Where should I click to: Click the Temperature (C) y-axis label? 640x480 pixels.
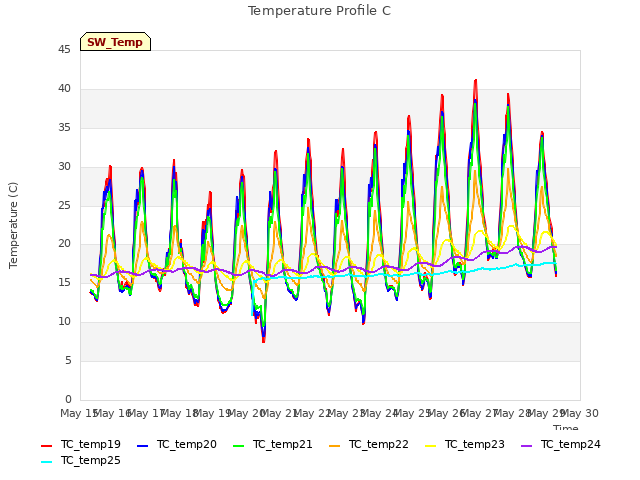(x=13, y=225)
